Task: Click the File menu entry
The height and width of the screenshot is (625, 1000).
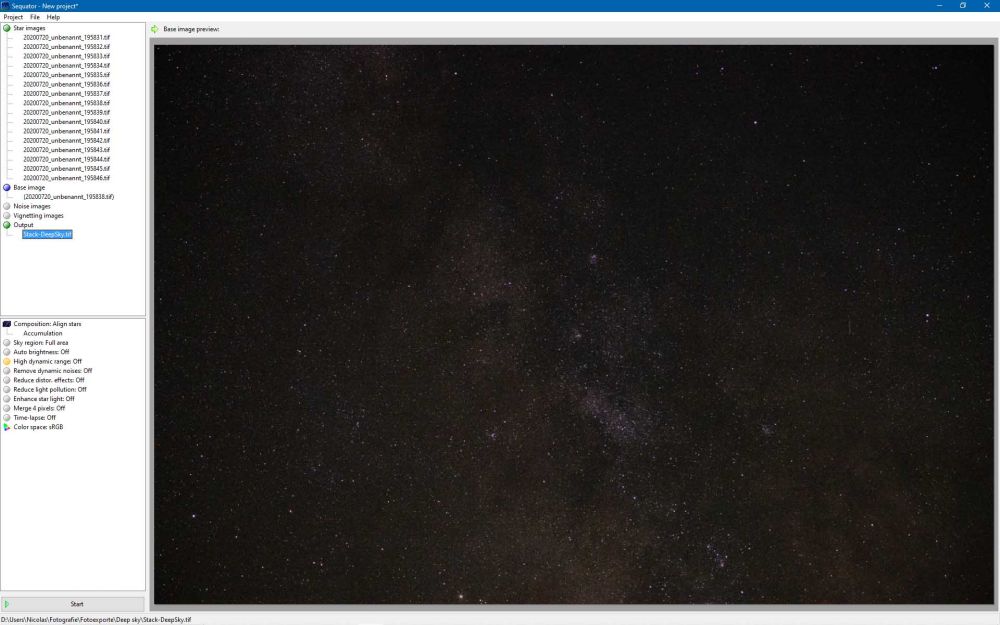Action: 34,17
